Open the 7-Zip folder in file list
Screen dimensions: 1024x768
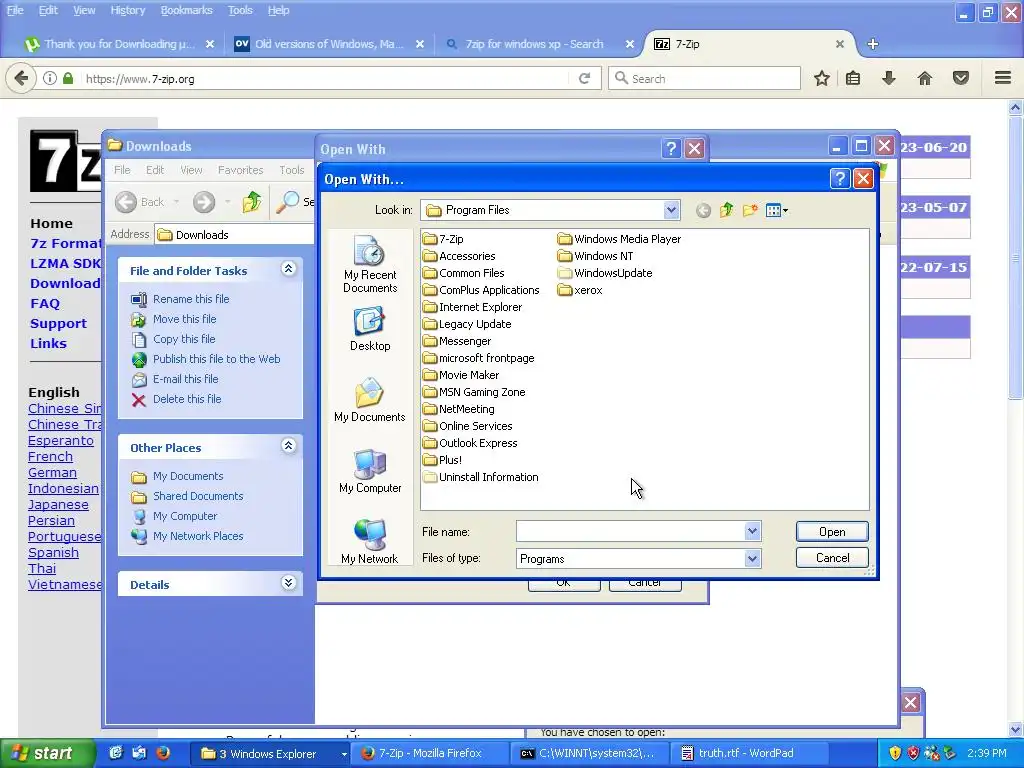443,239
